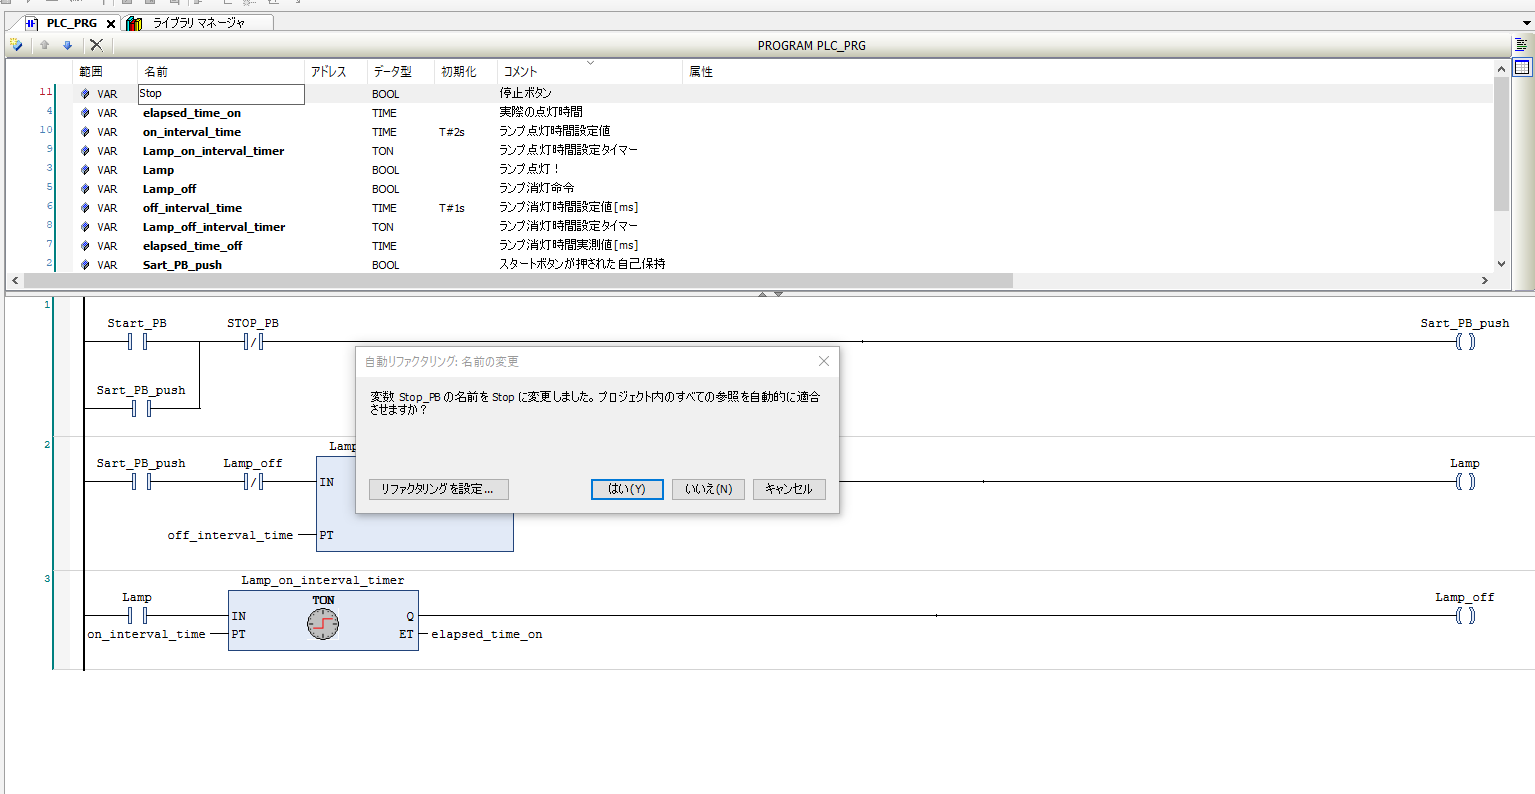Click the Sart_PB_push contact in rung 2

(141, 482)
